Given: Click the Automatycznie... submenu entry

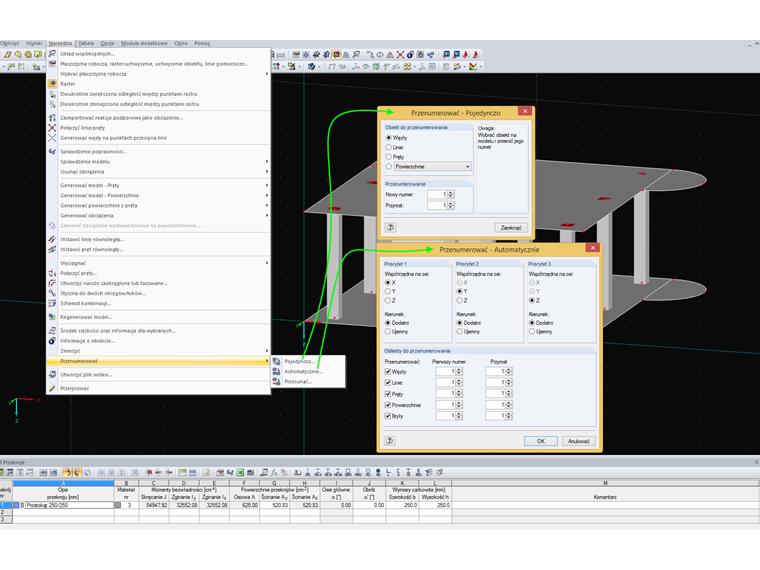Looking at the screenshot, I should [x=309, y=371].
